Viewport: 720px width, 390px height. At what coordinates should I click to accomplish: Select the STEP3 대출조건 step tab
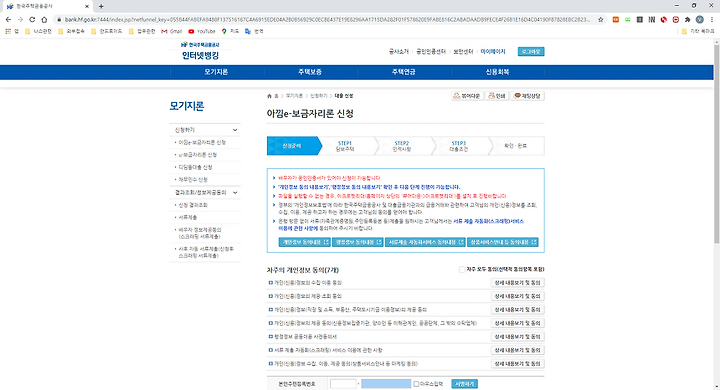458,146
